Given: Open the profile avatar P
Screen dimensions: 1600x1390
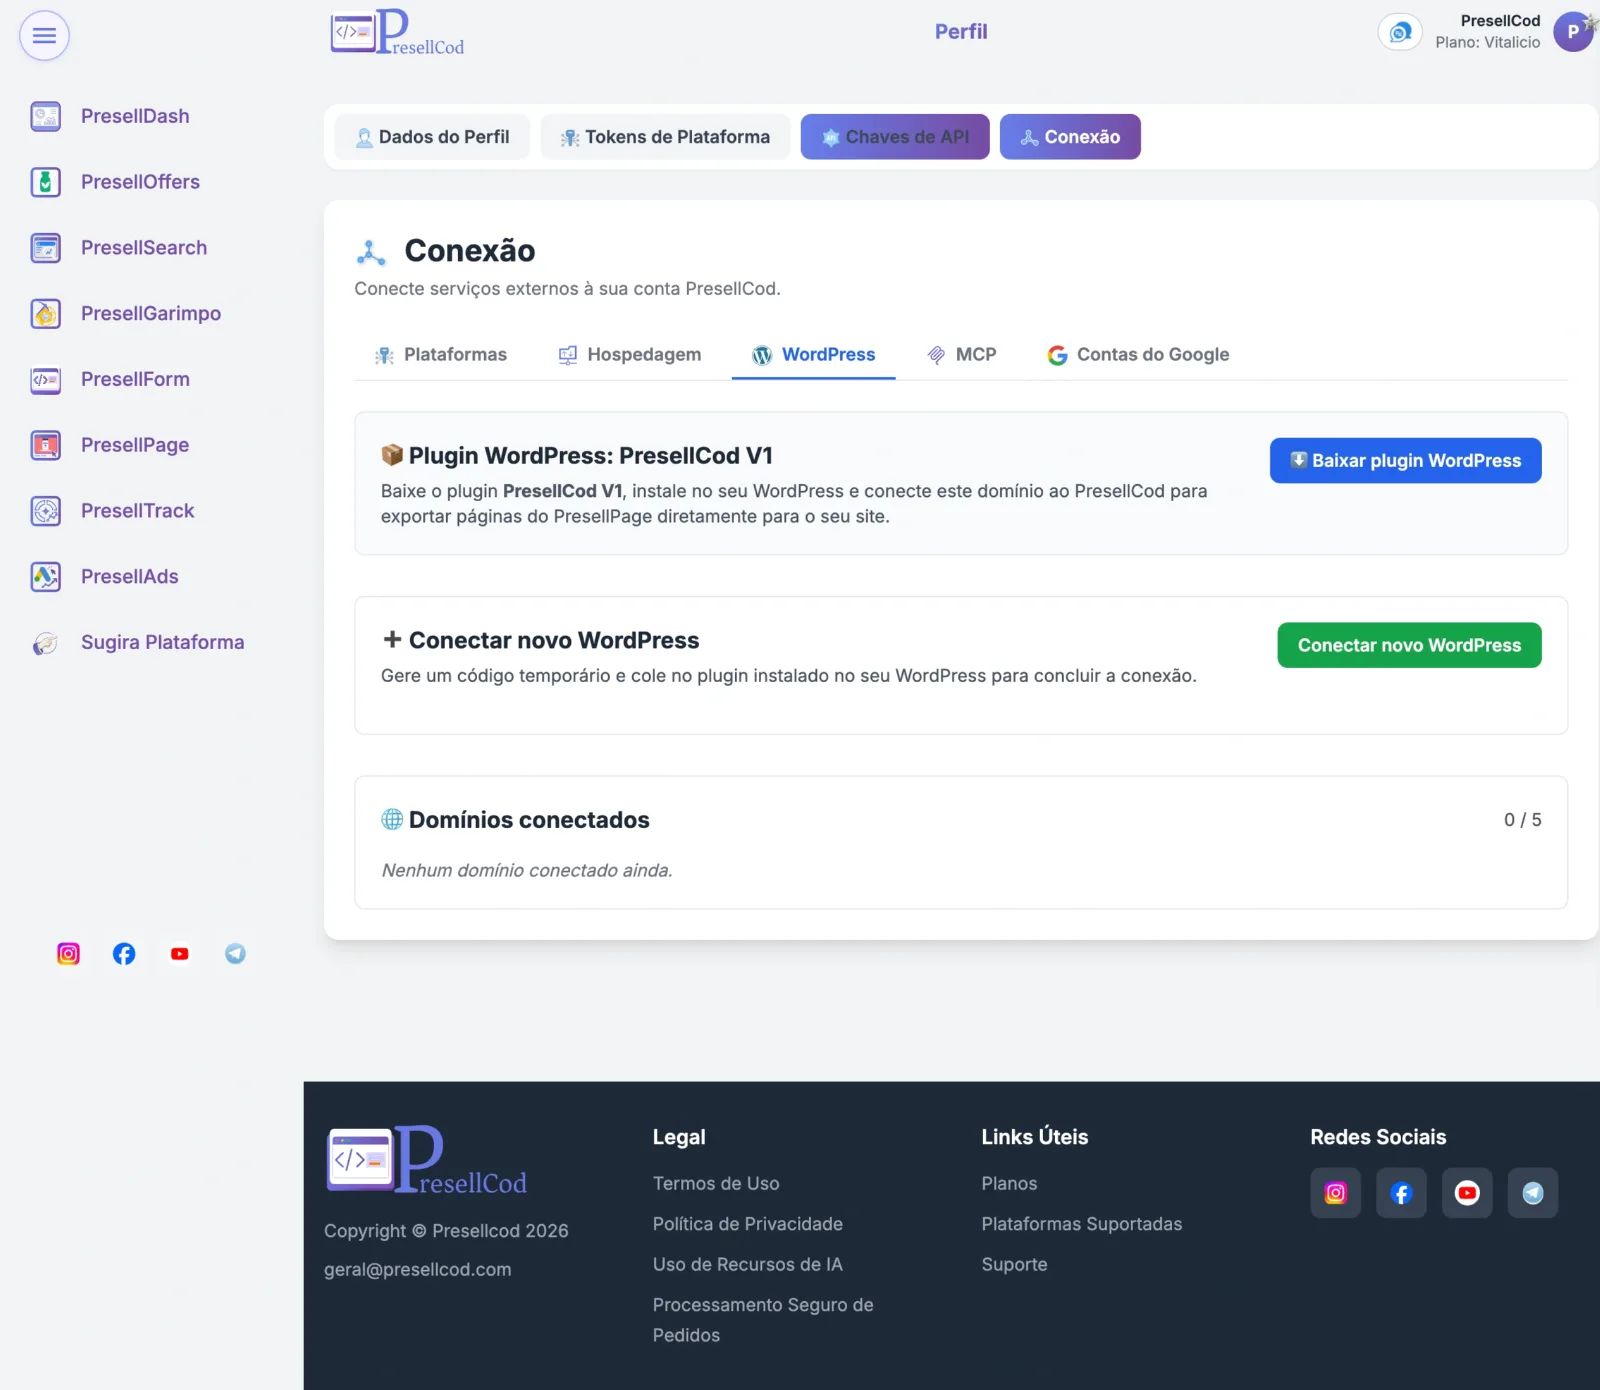Looking at the screenshot, I should (1573, 32).
